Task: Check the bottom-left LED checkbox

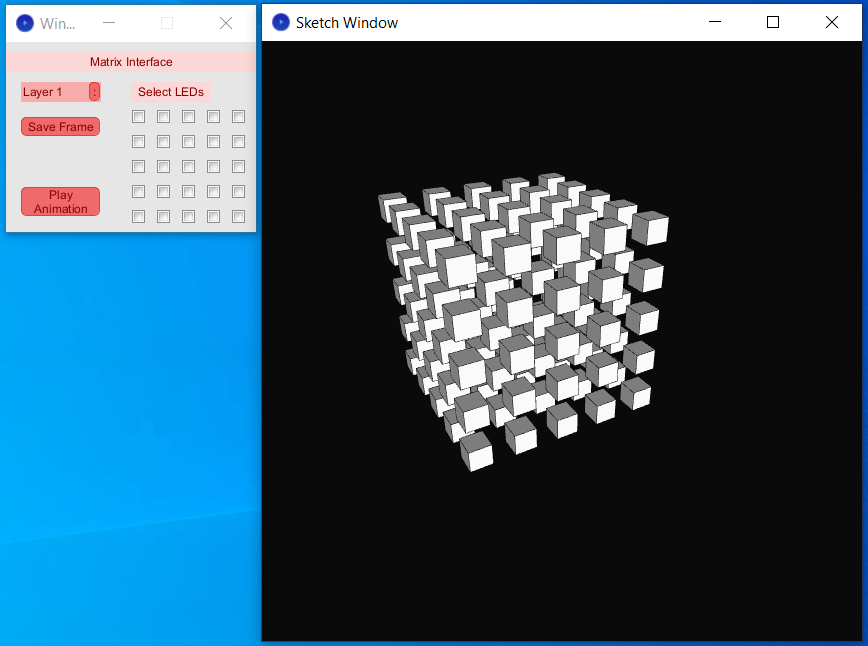Action: [x=138, y=215]
